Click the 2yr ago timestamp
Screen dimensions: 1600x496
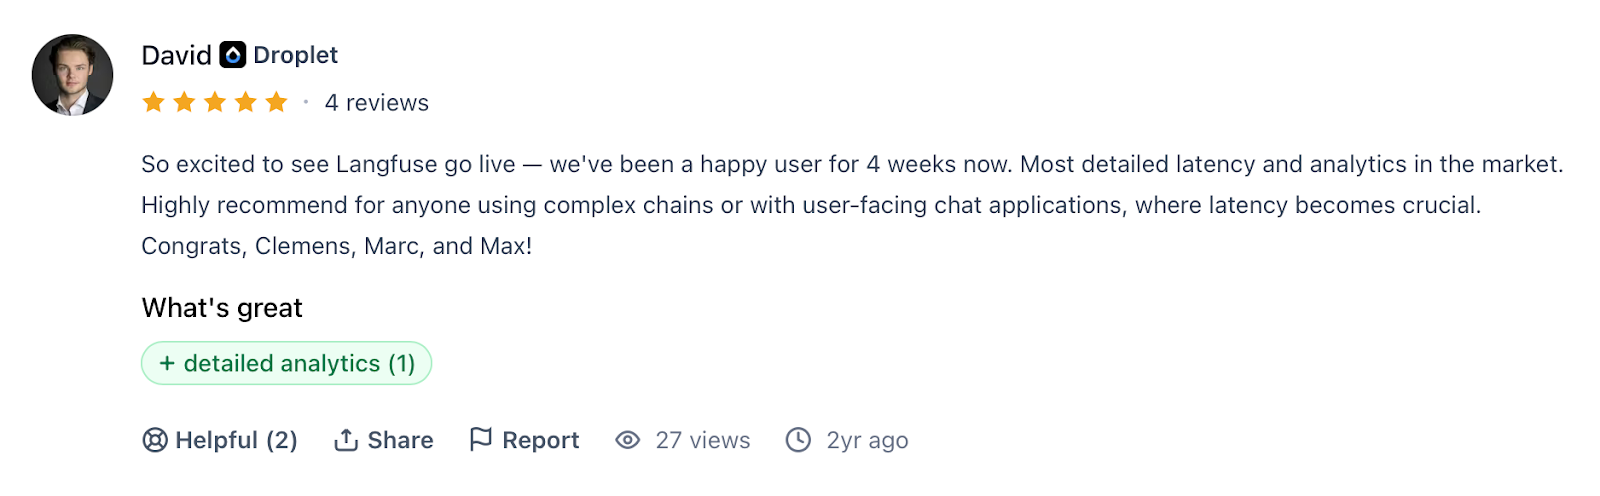click(x=867, y=440)
